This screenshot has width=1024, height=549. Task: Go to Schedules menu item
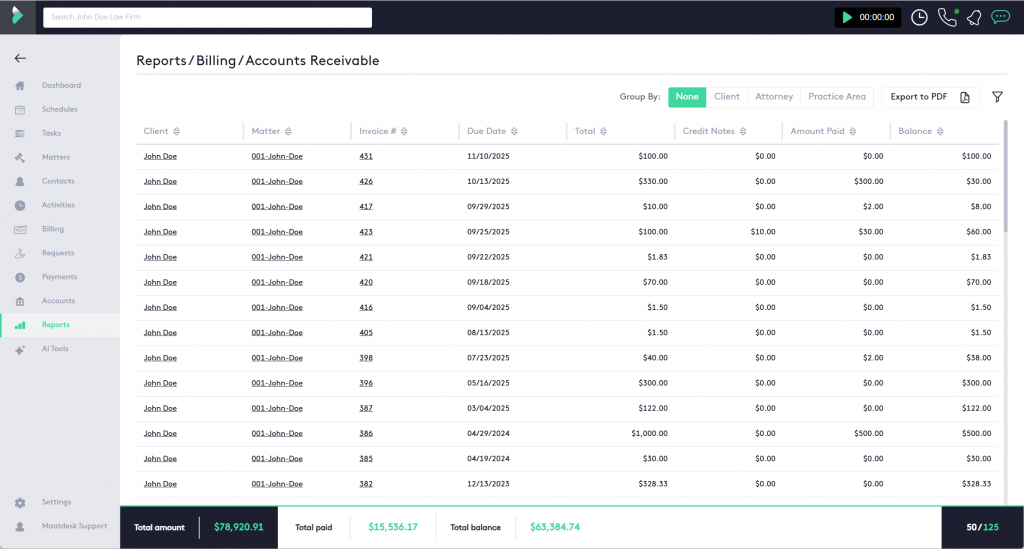[x=59, y=110]
